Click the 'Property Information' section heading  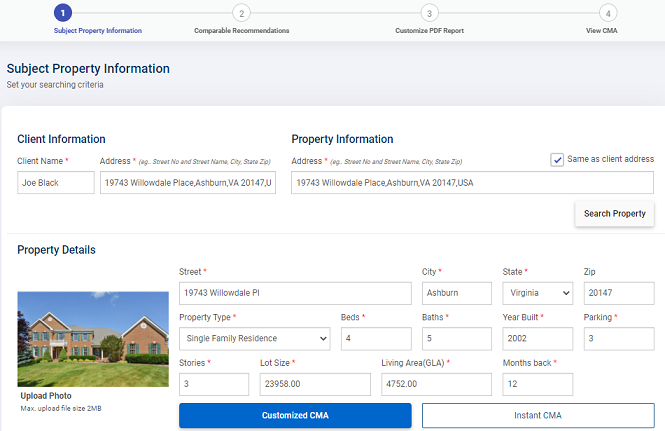point(342,139)
